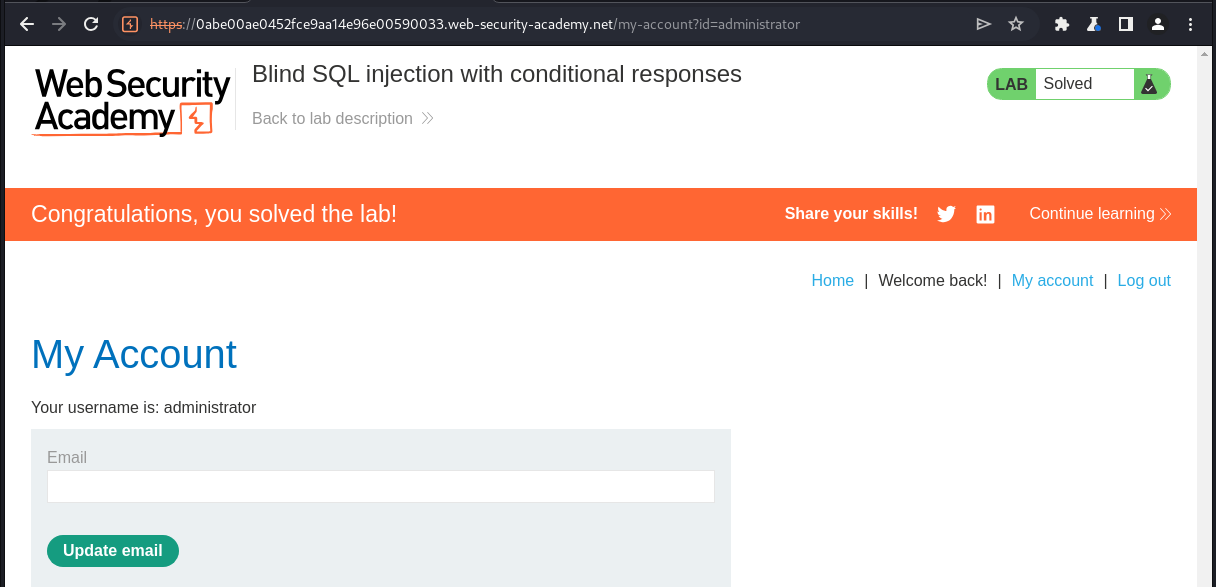Image resolution: width=1216 pixels, height=587 pixels.
Task: Click the green lab flask status icon
Action: click(x=1149, y=85)
